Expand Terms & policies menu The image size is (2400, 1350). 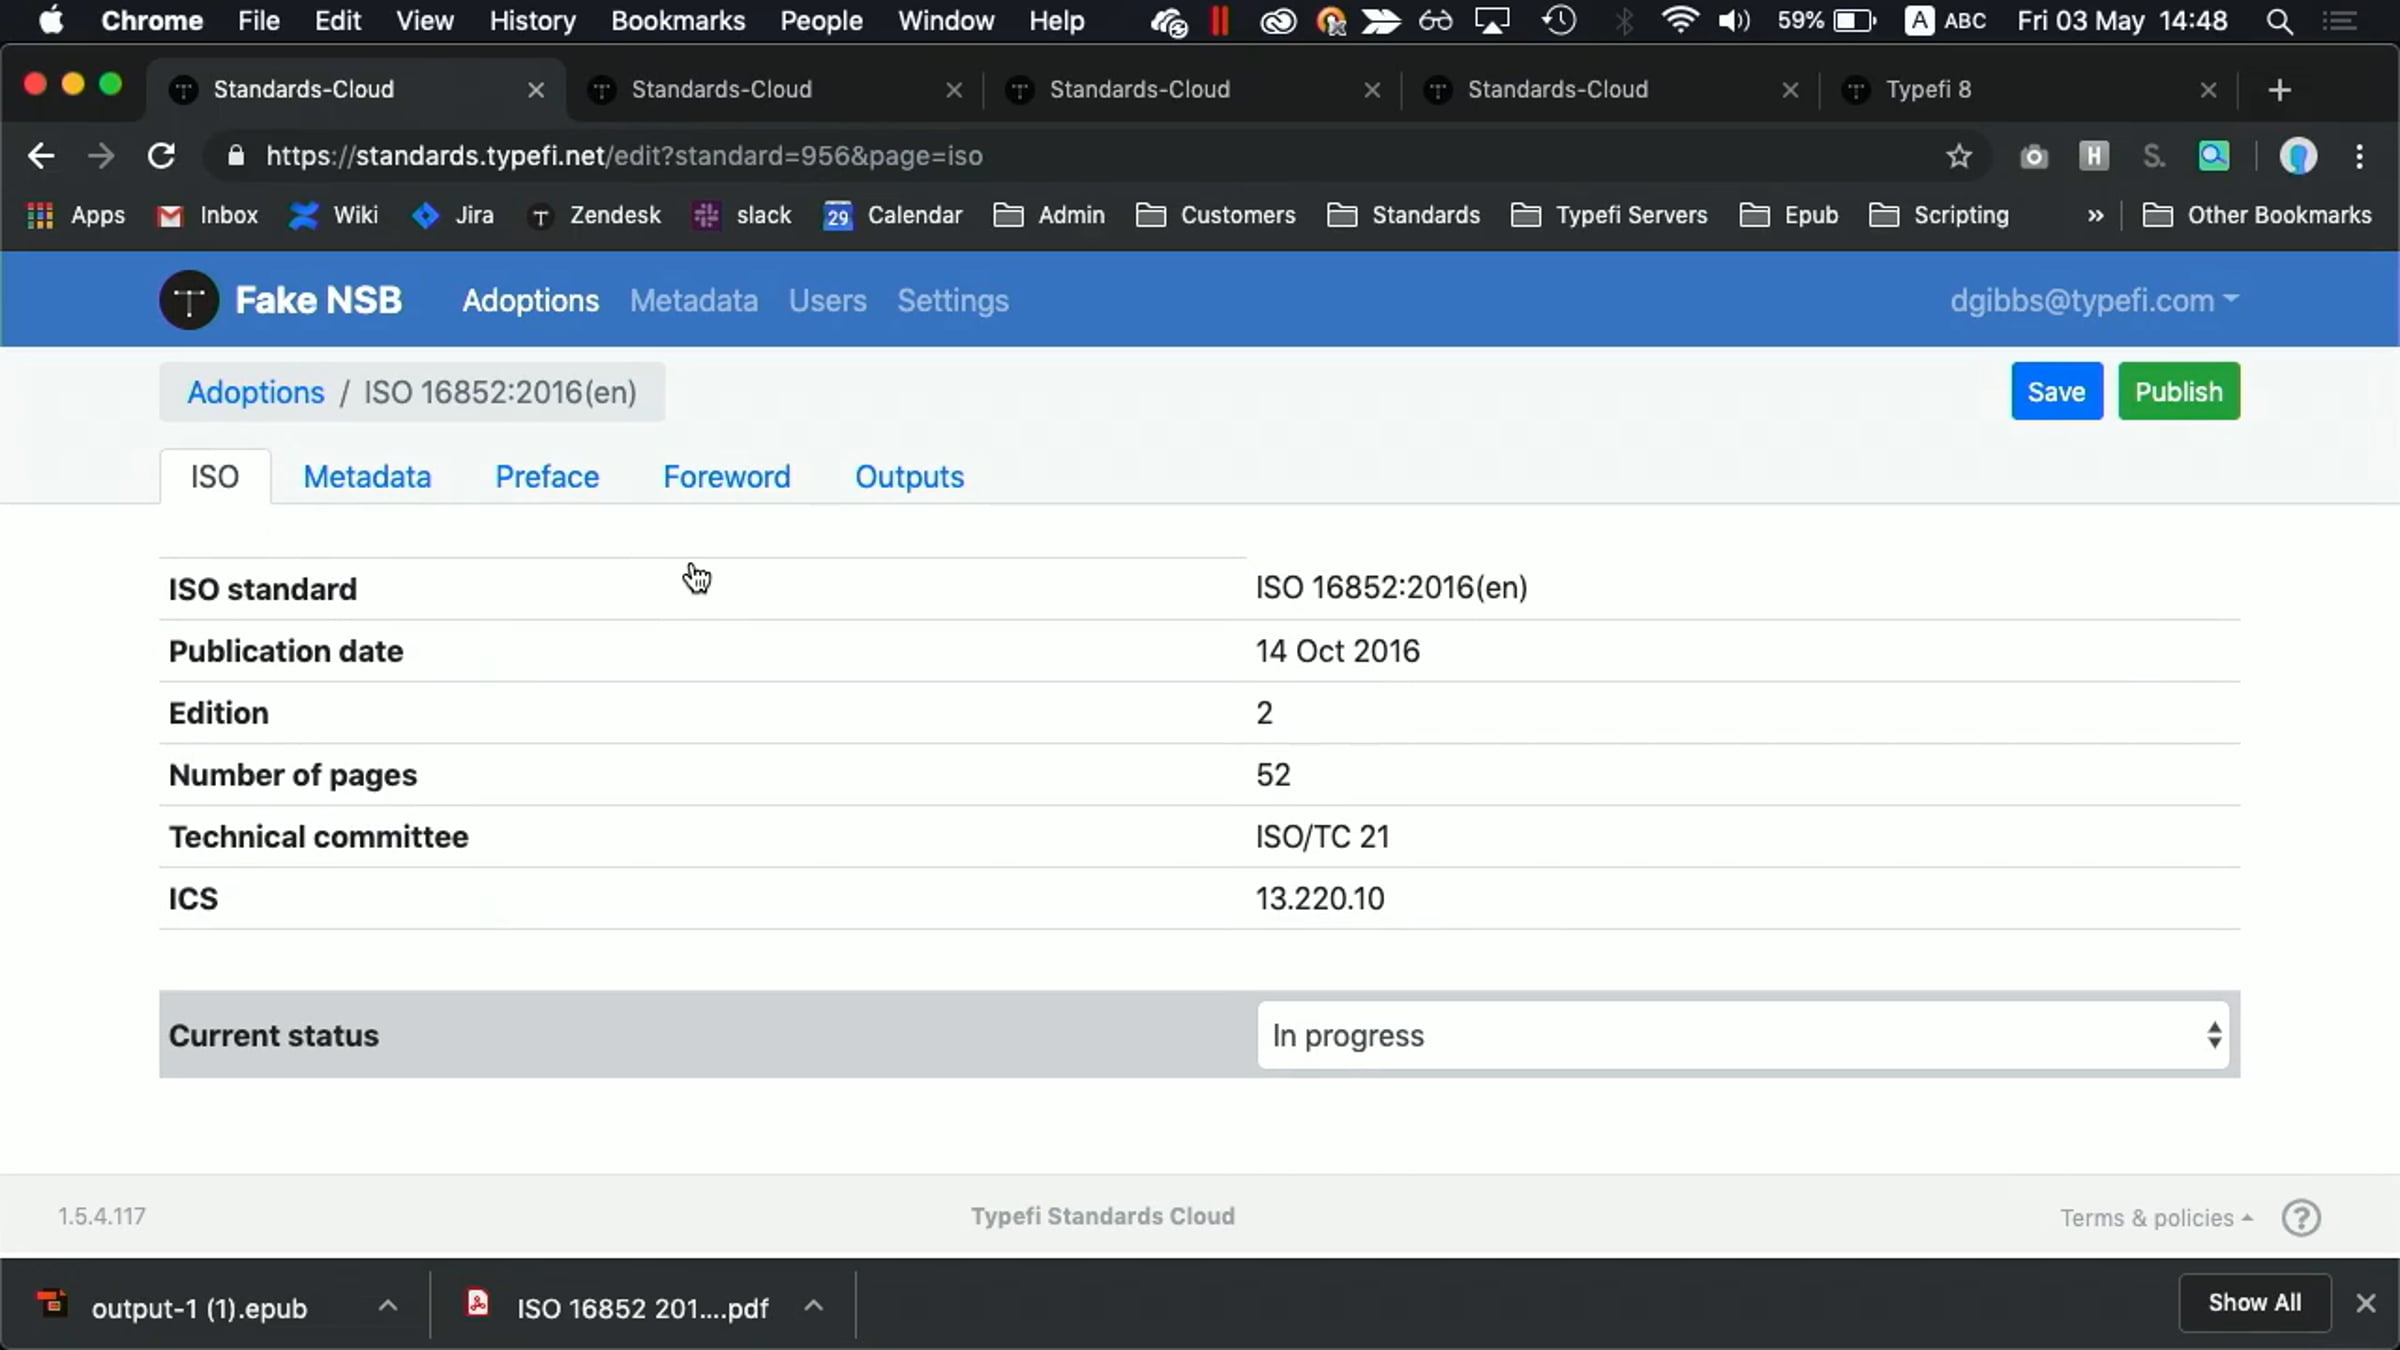[2155, 1218]
